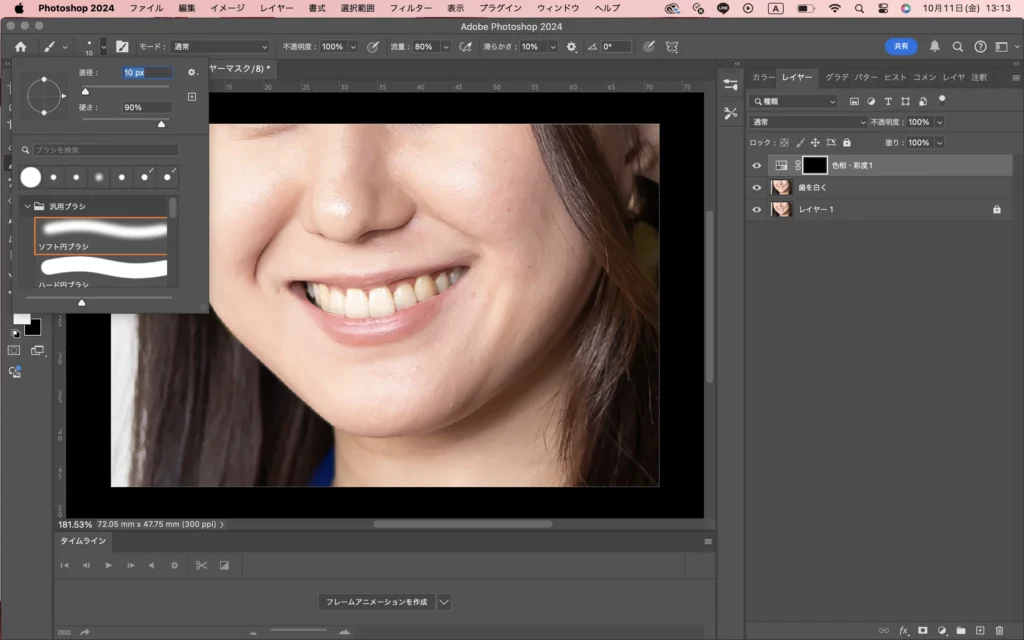The image size is (1024, 640).
Task: Add a layer mask from bottom bar
Action: 922,630
